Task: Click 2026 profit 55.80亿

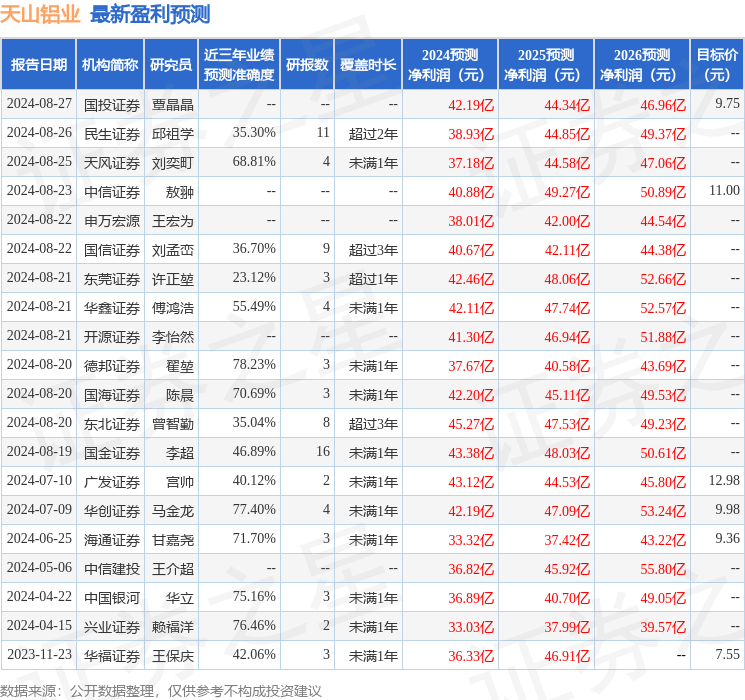Action: [663, 569]
